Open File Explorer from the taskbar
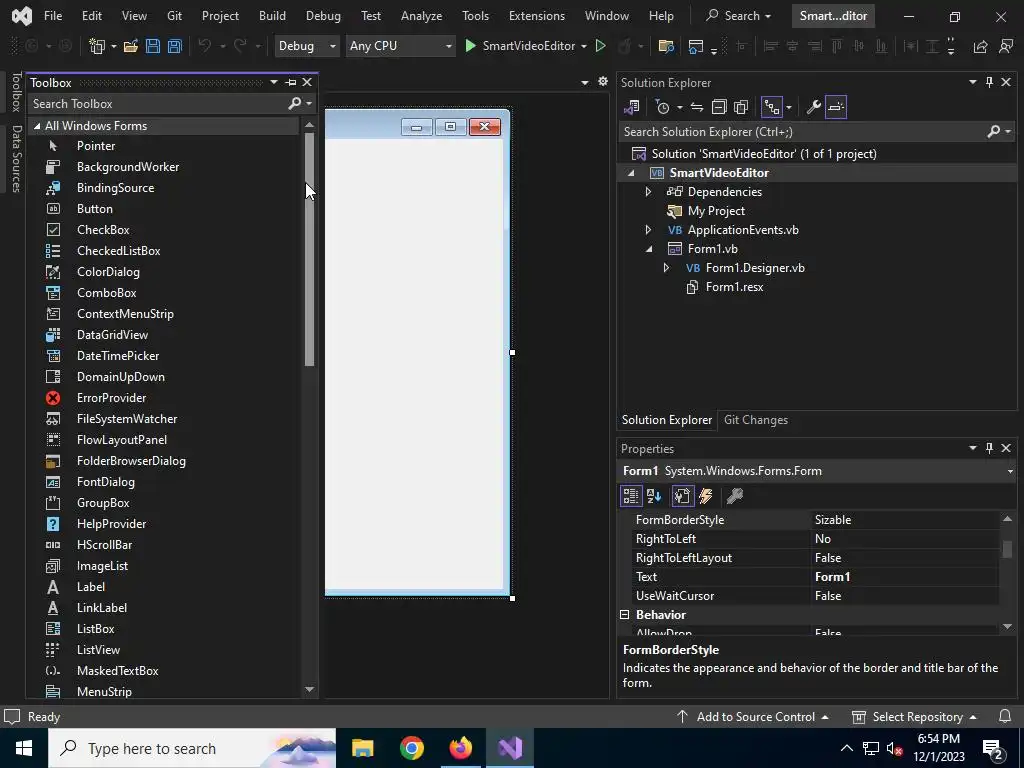Viewport: 1024px width, 768px height. point(362,748)
